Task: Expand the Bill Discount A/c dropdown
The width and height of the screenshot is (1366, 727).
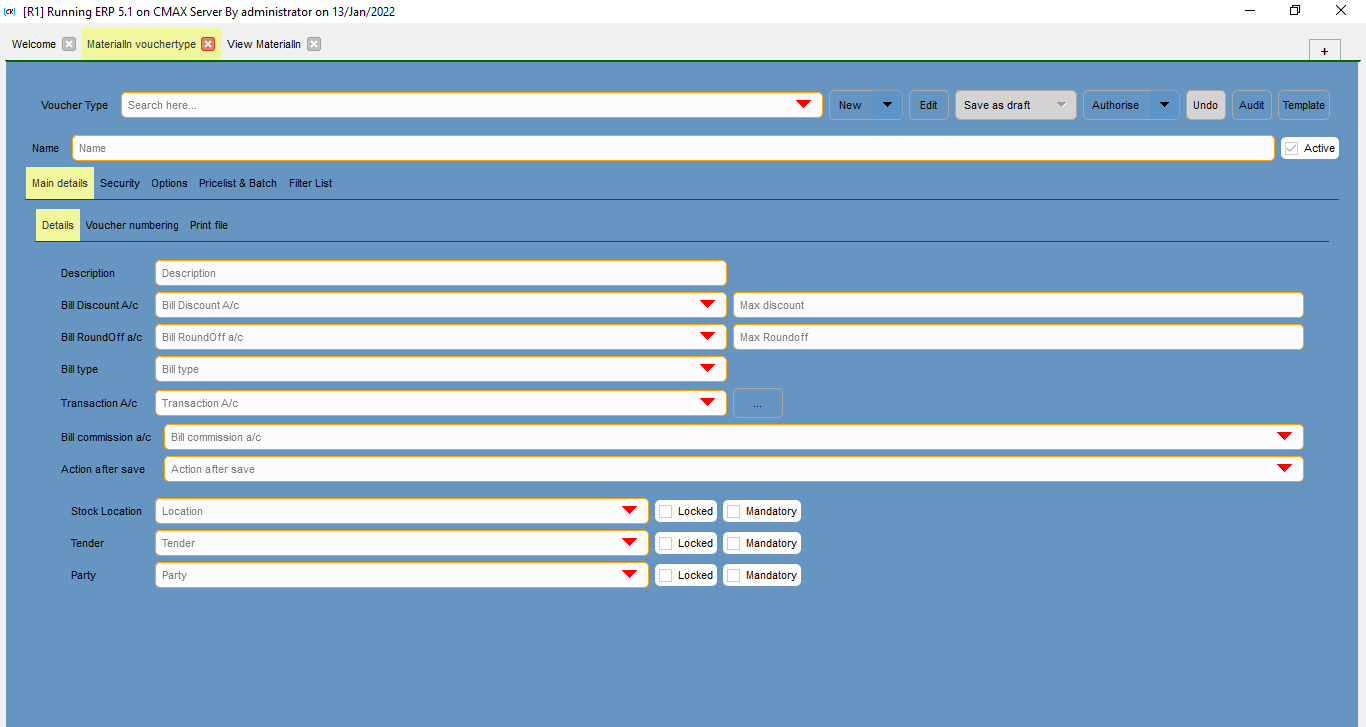Action: pyautogui.click(x=708, y=305)
